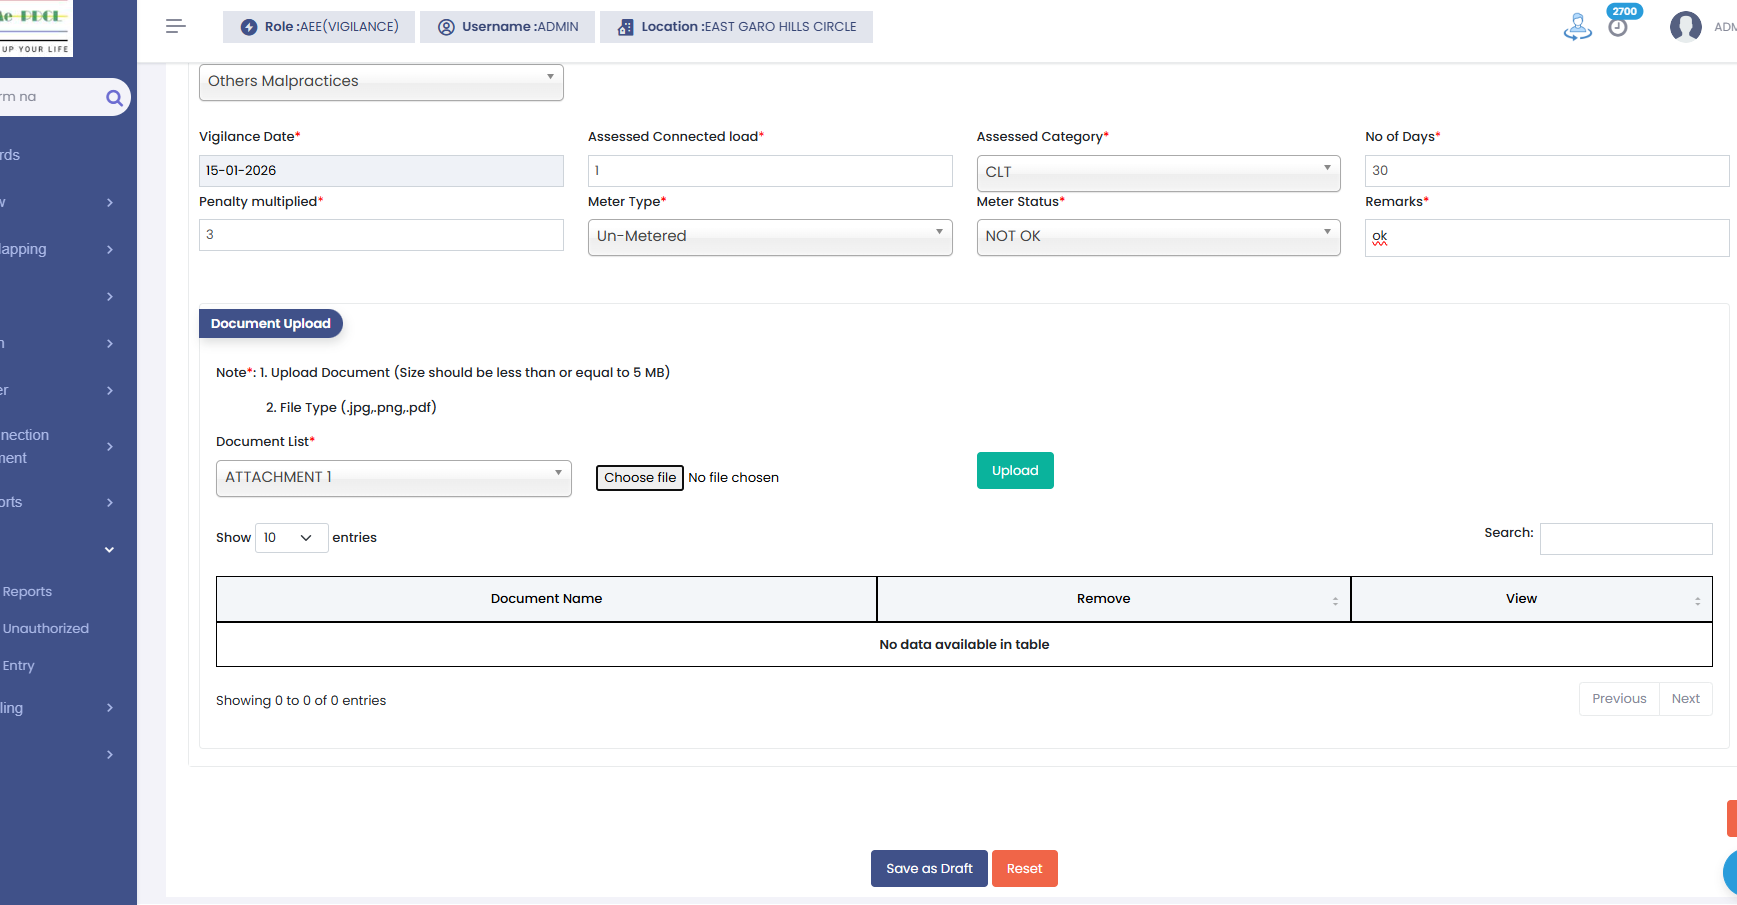Collapse the expanded sidebar section with down chevron

(x=109, y=549)
